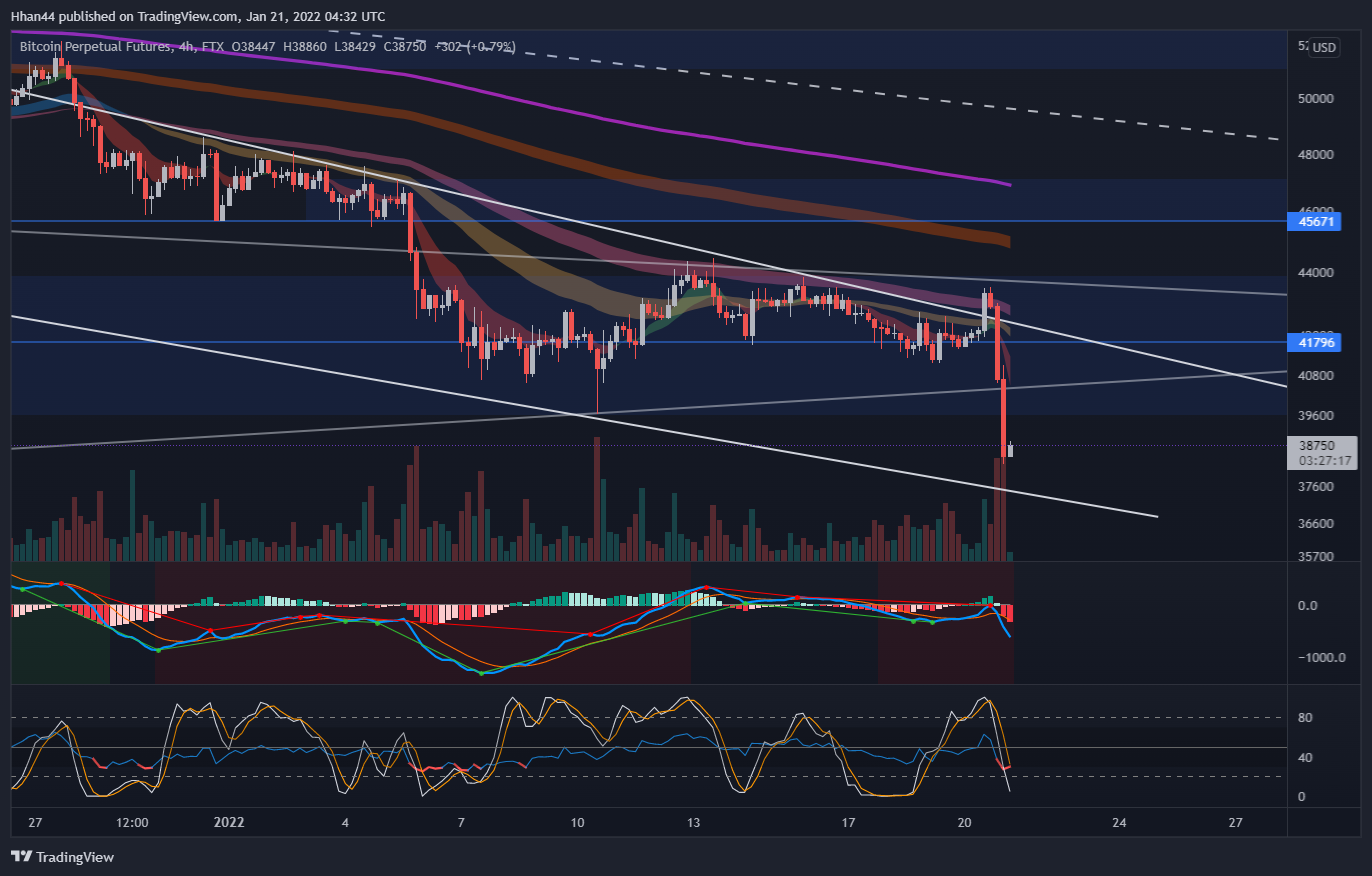Click the 17 date label on time axis
The width and height of the screenshot is (1372, 876).
click(848, 823)
